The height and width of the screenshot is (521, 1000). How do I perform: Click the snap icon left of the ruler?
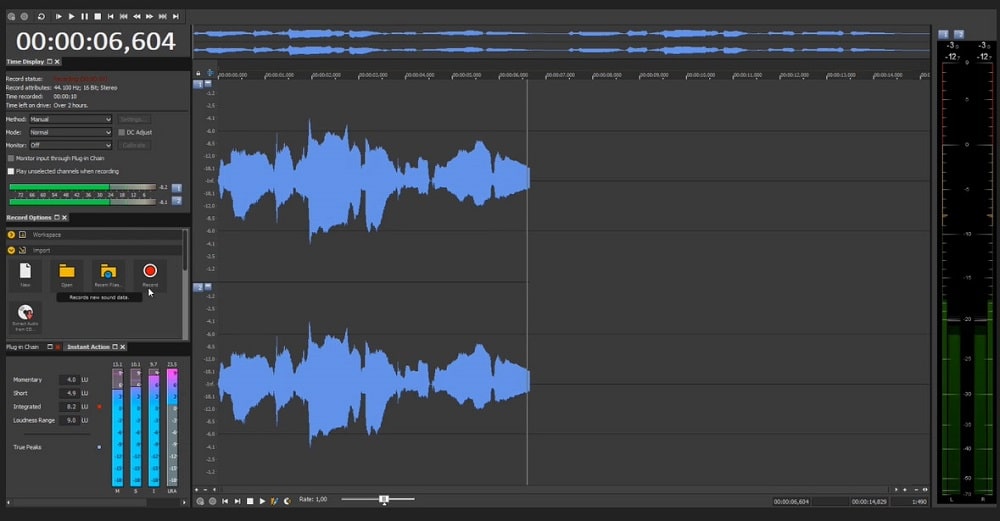[x=210, y=73]
